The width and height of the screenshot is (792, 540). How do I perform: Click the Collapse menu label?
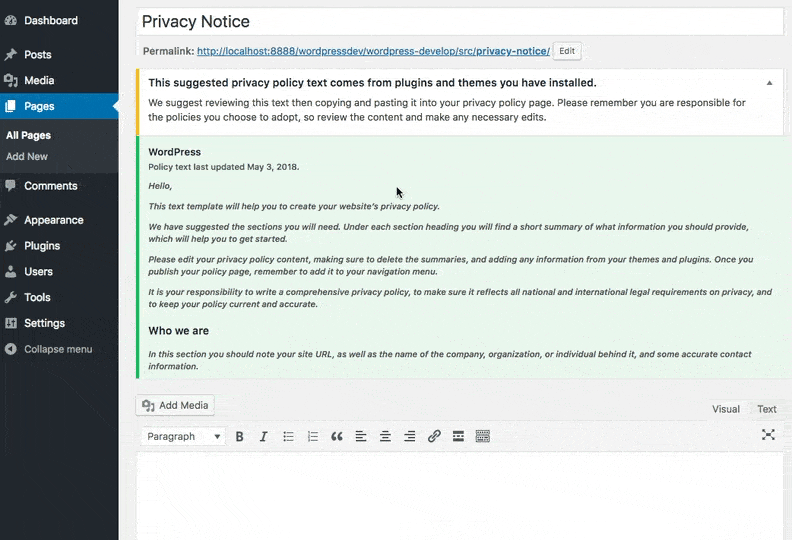[58, 349]
